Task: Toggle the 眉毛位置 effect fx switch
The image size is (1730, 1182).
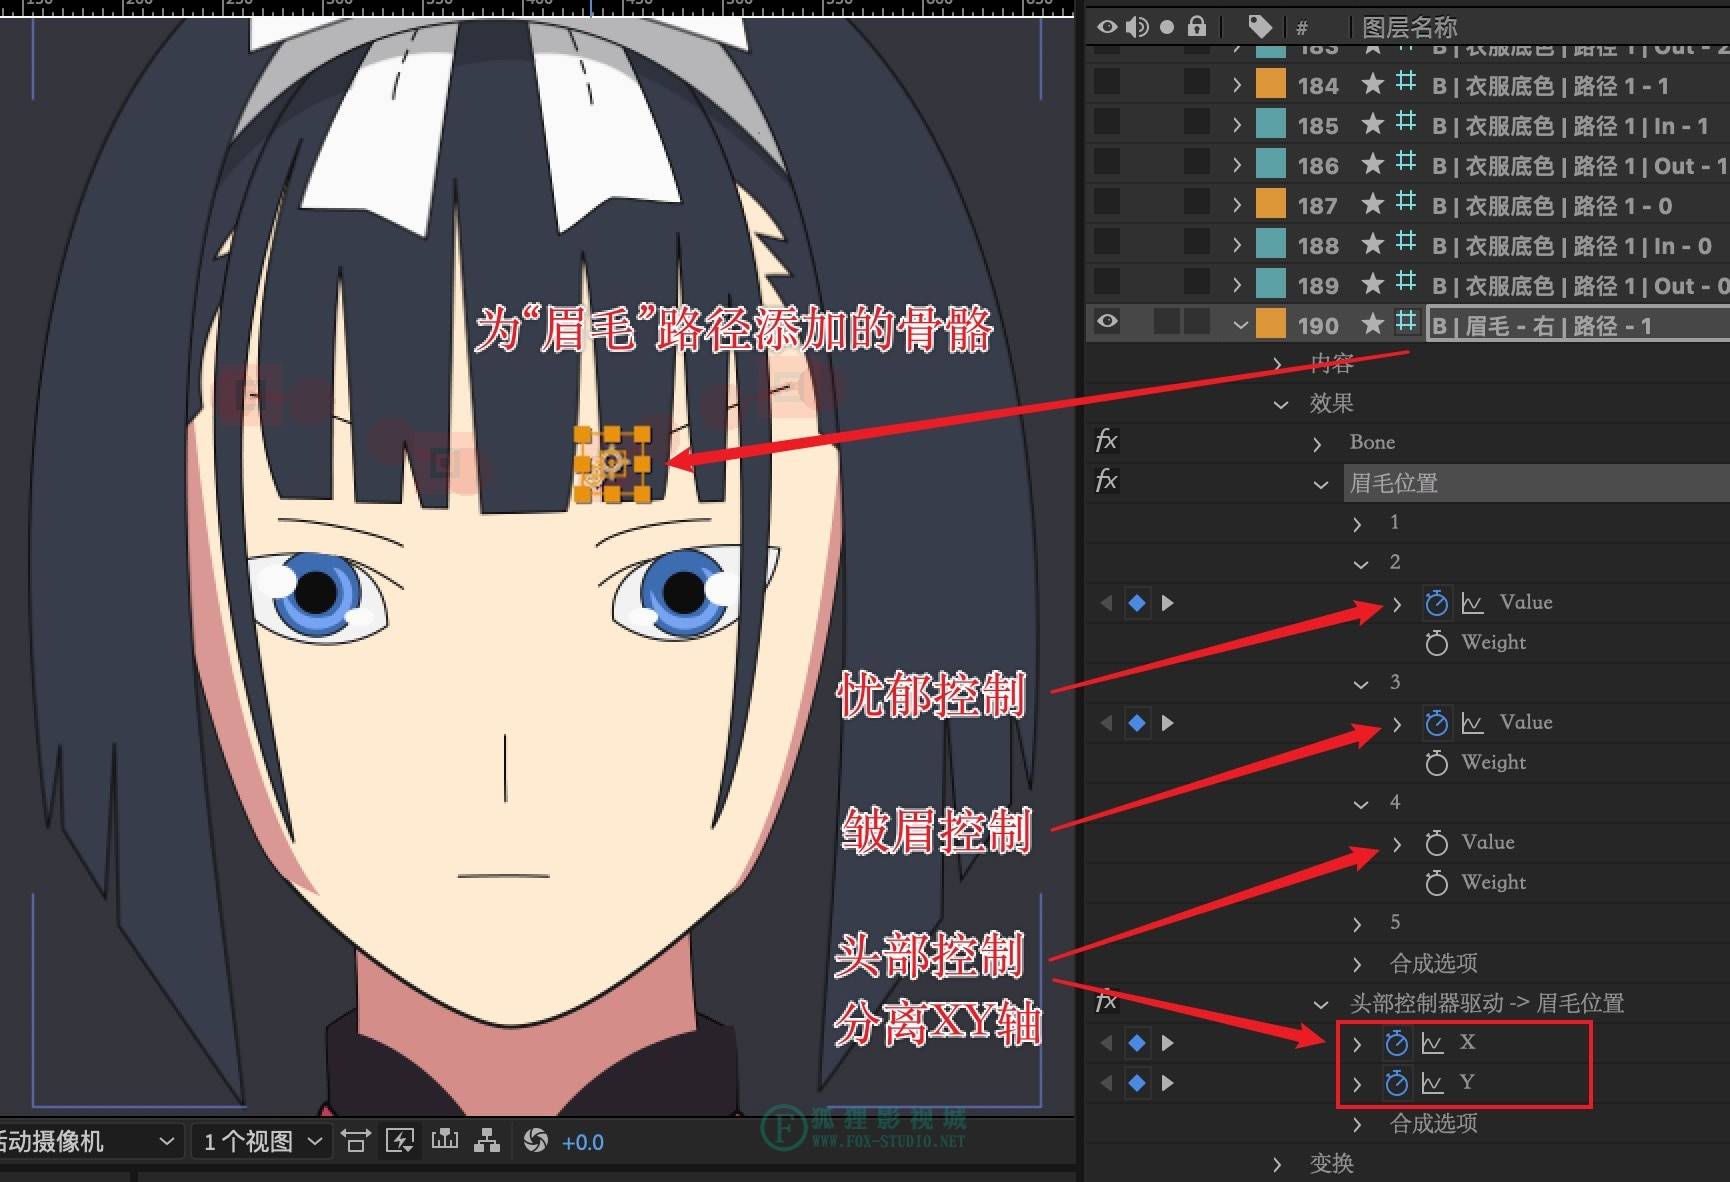Action: pyautogui.click(x=1106, y=481)
